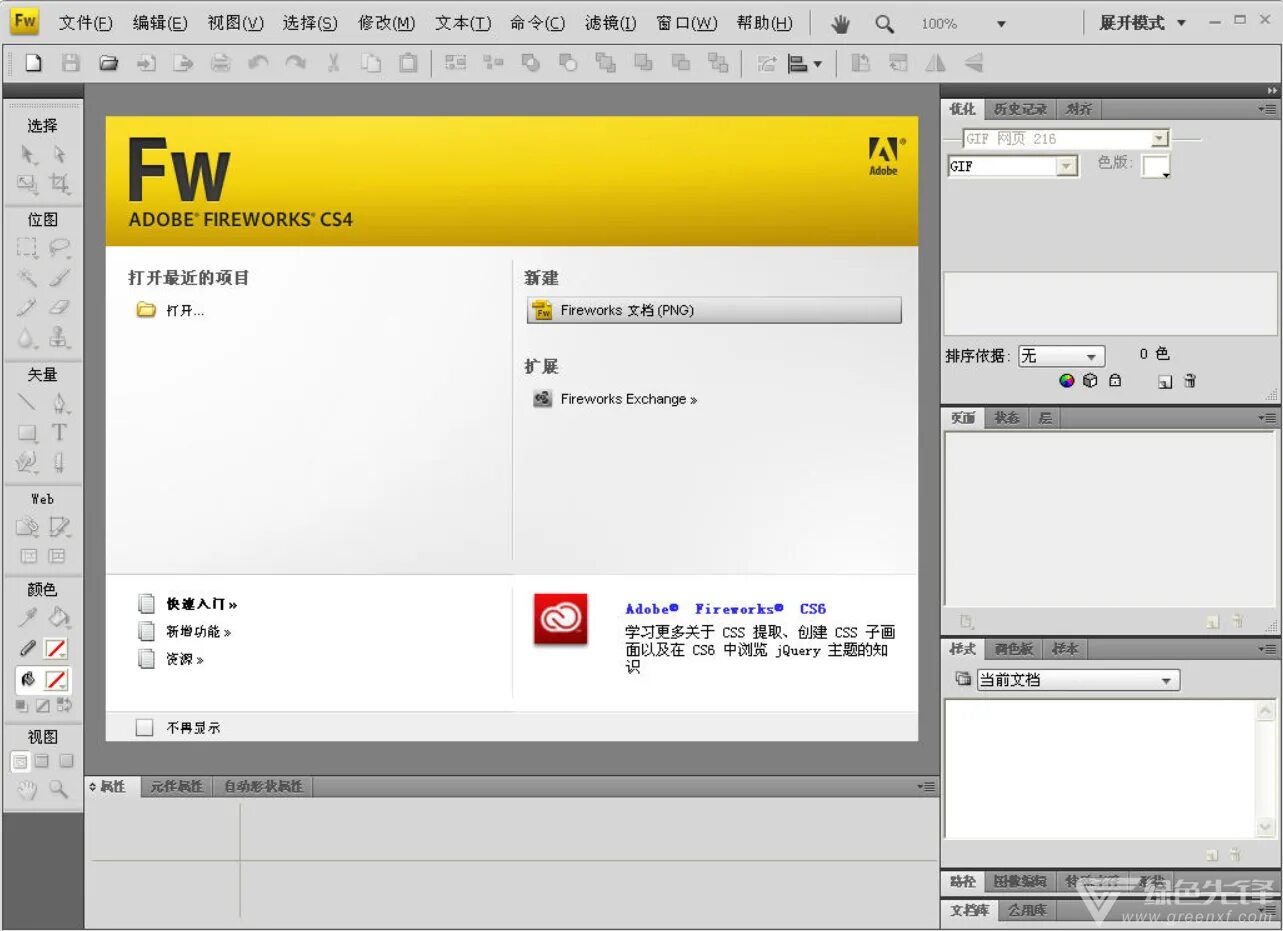Click the Paste clipboard toolbar icon
The image size is (1283, 931).
[408, 63]
